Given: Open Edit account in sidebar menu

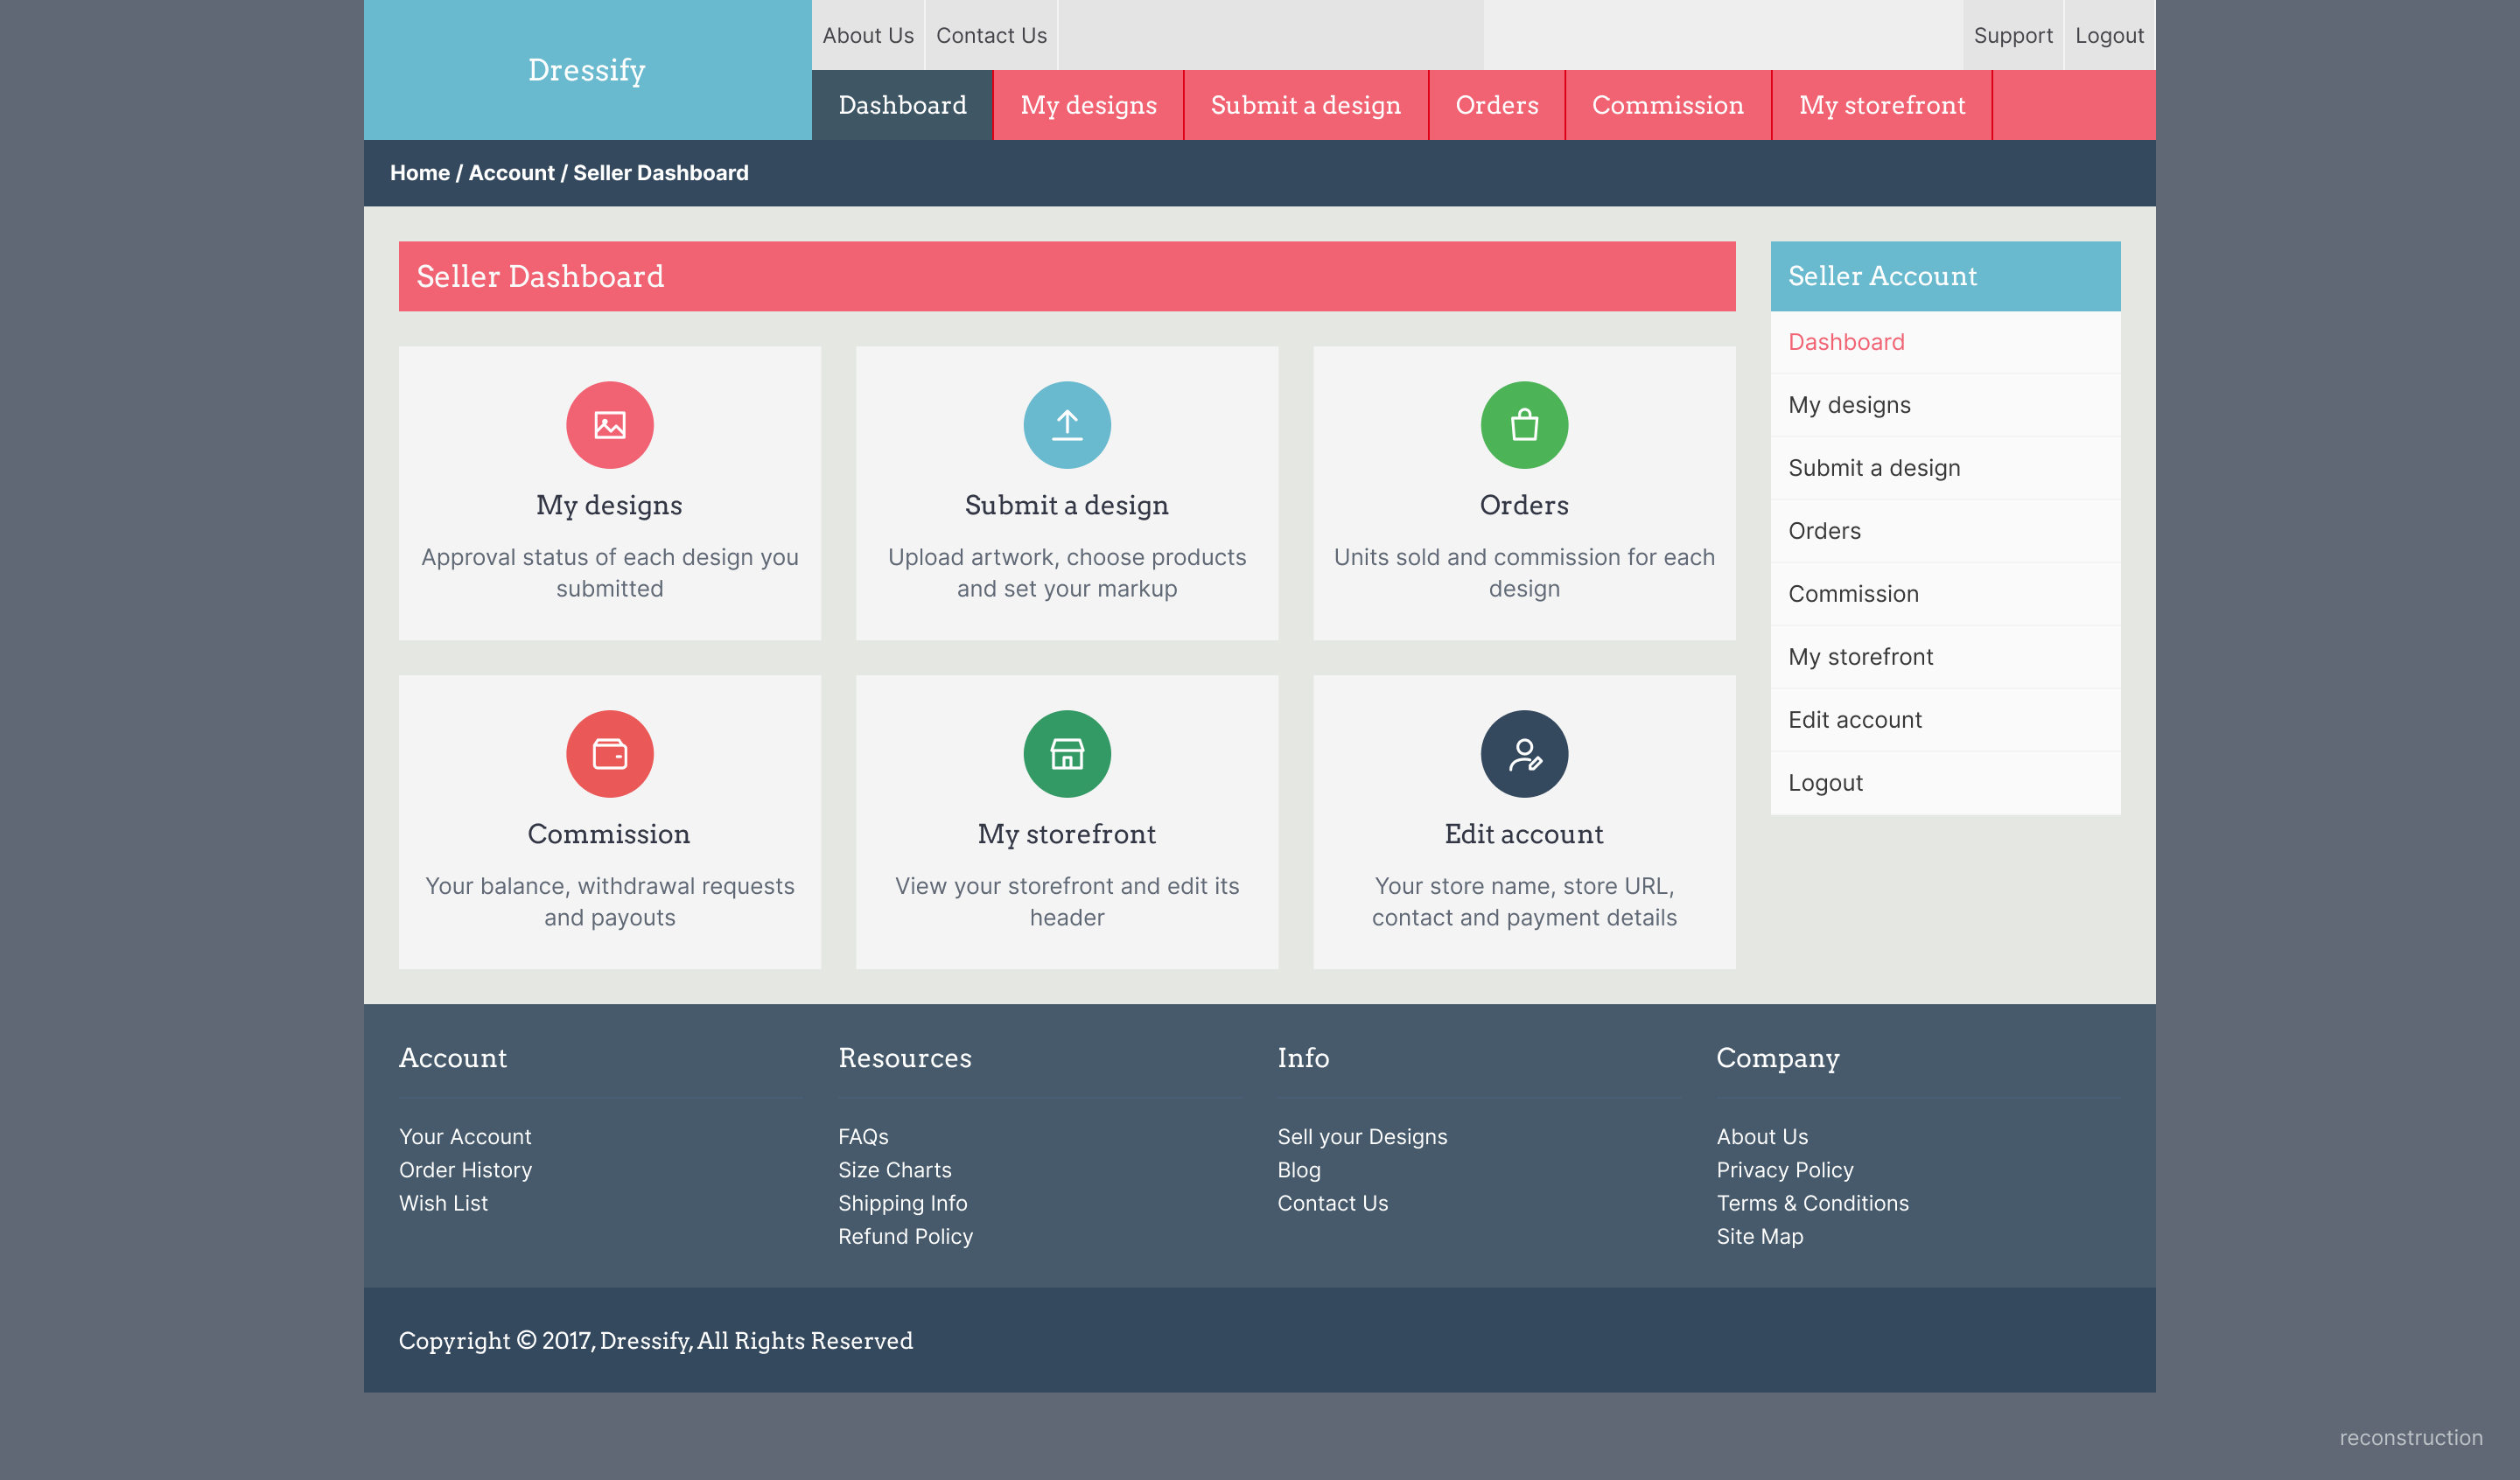Looking at the screenshot, I should (x=1945, y=720).
